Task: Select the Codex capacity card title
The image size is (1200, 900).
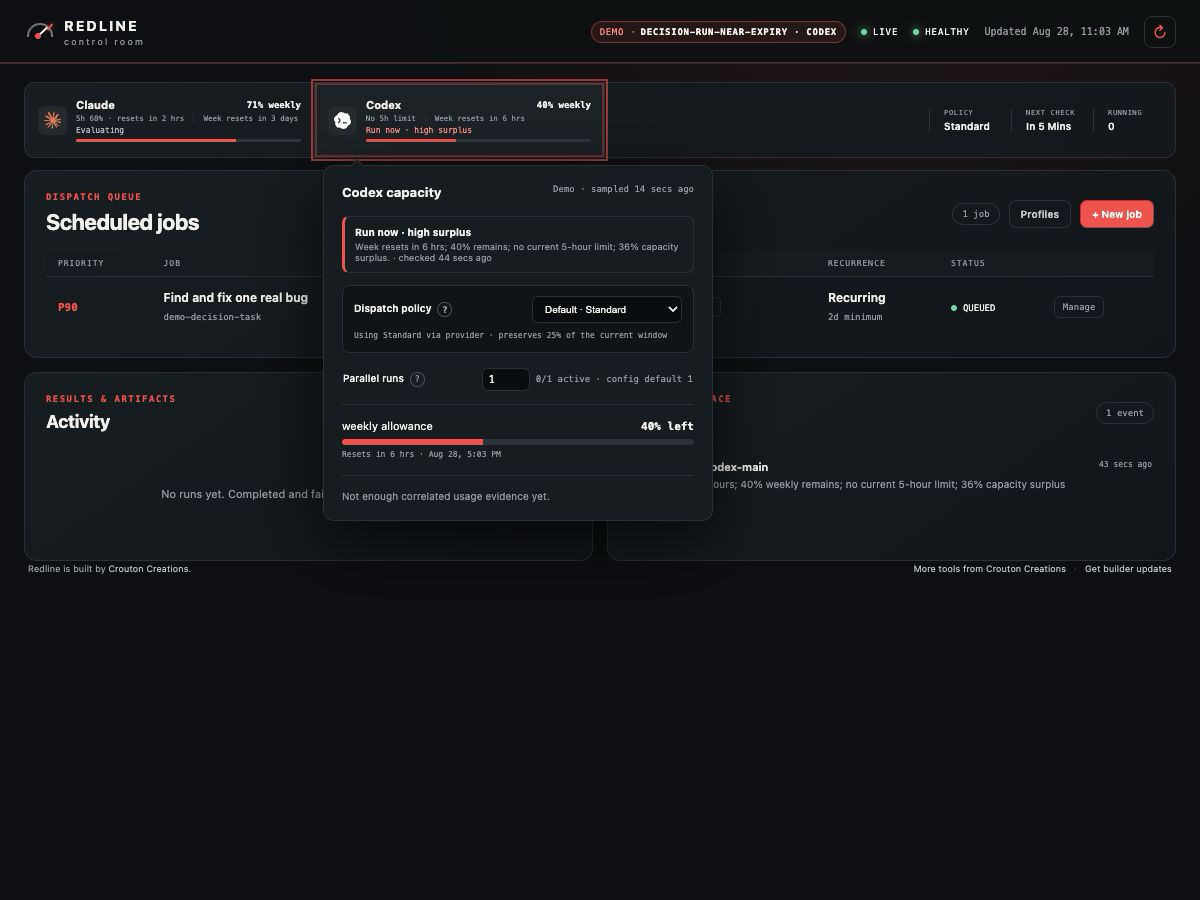Action: click(x=384, y=105)
